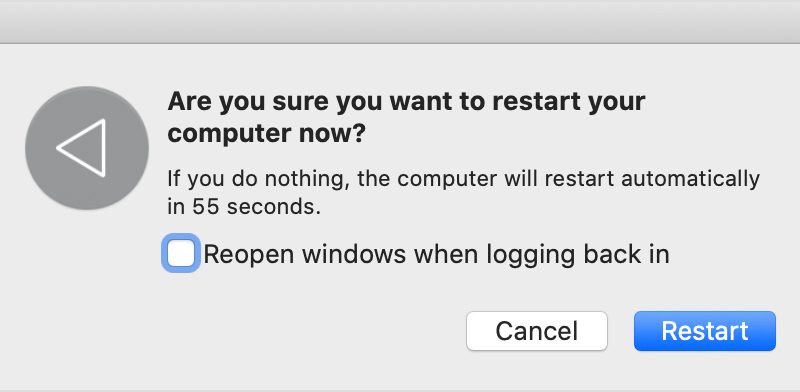Click the word 'windows' in the checkbox label
This screenshot has height=392, width=800.
click(354, 254)
